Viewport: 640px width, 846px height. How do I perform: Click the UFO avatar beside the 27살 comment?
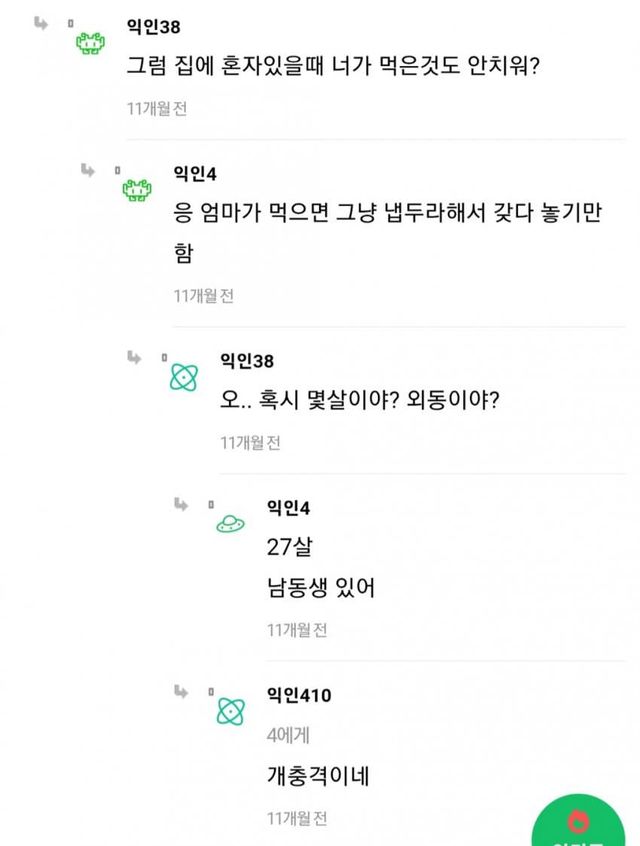click(x=231, y=524)
